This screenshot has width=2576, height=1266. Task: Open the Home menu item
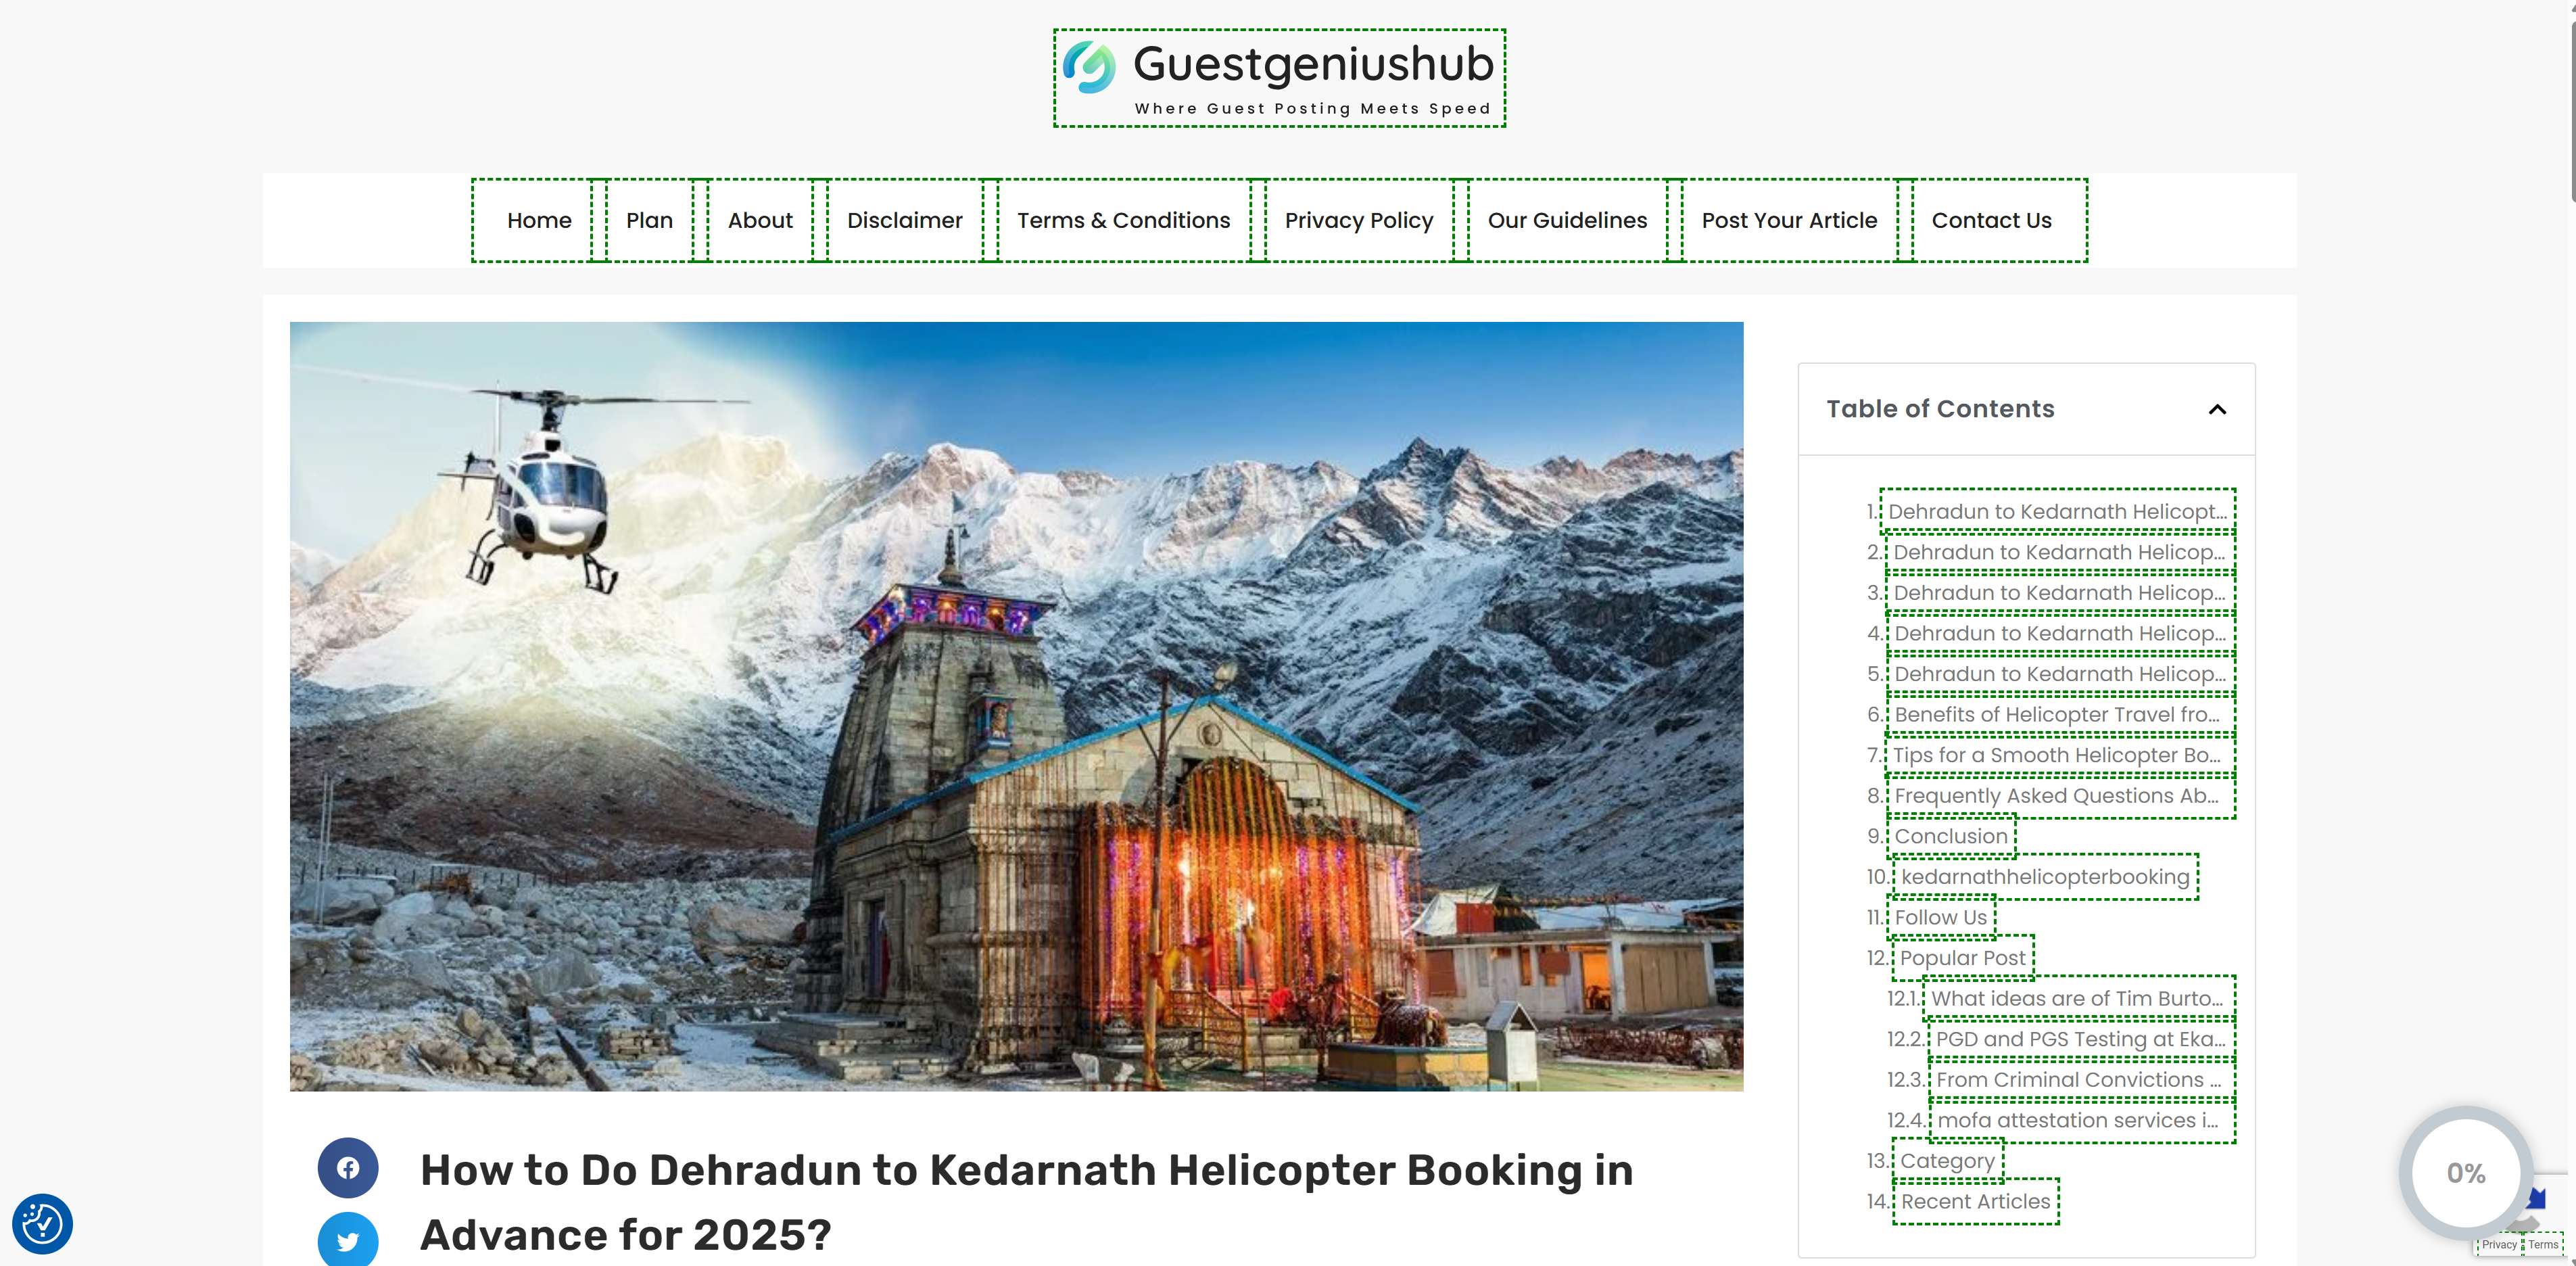[539, 220]
